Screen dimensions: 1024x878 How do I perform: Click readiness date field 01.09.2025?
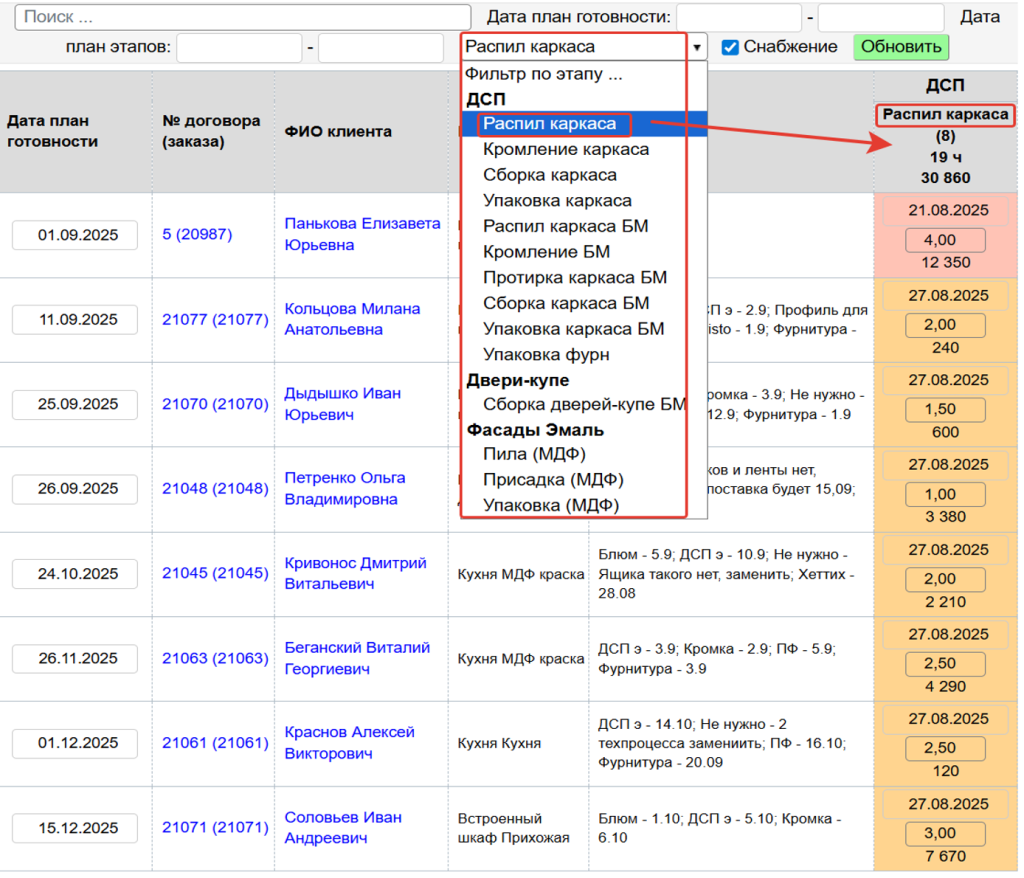(x=75, y=236)
